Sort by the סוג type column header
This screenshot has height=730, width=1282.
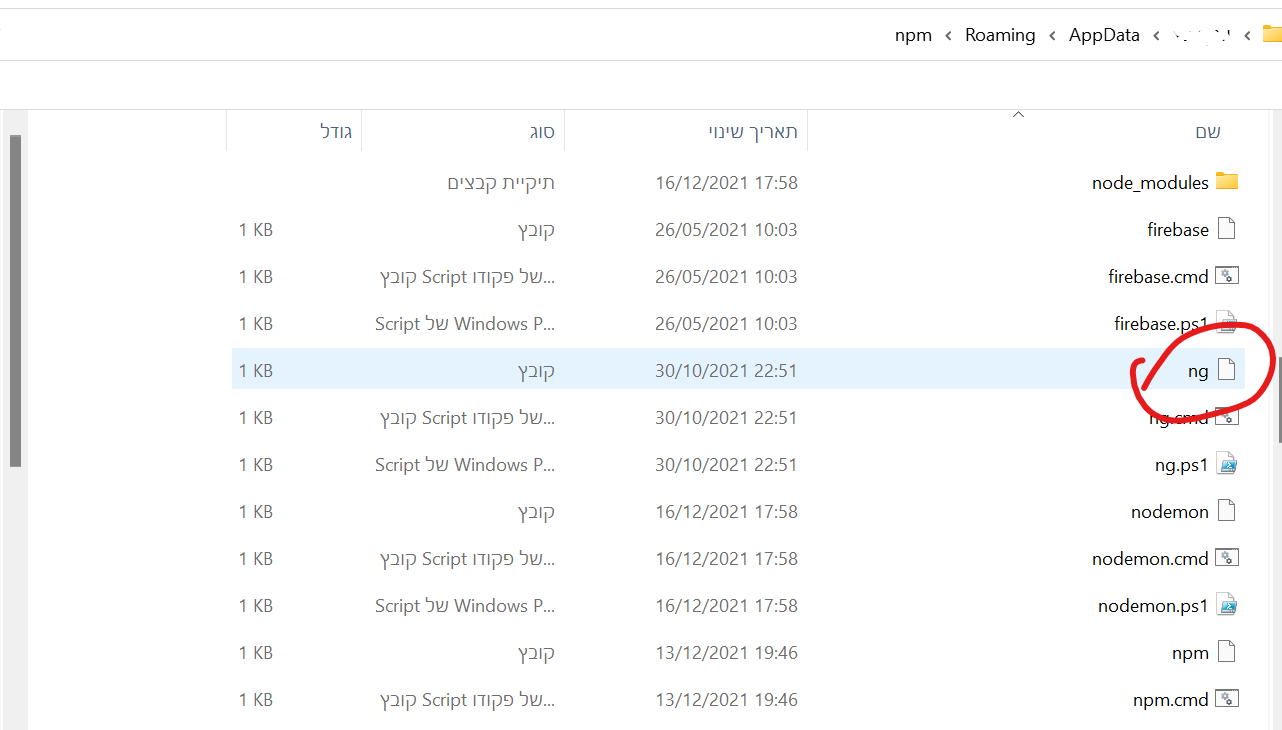point(542,132)
